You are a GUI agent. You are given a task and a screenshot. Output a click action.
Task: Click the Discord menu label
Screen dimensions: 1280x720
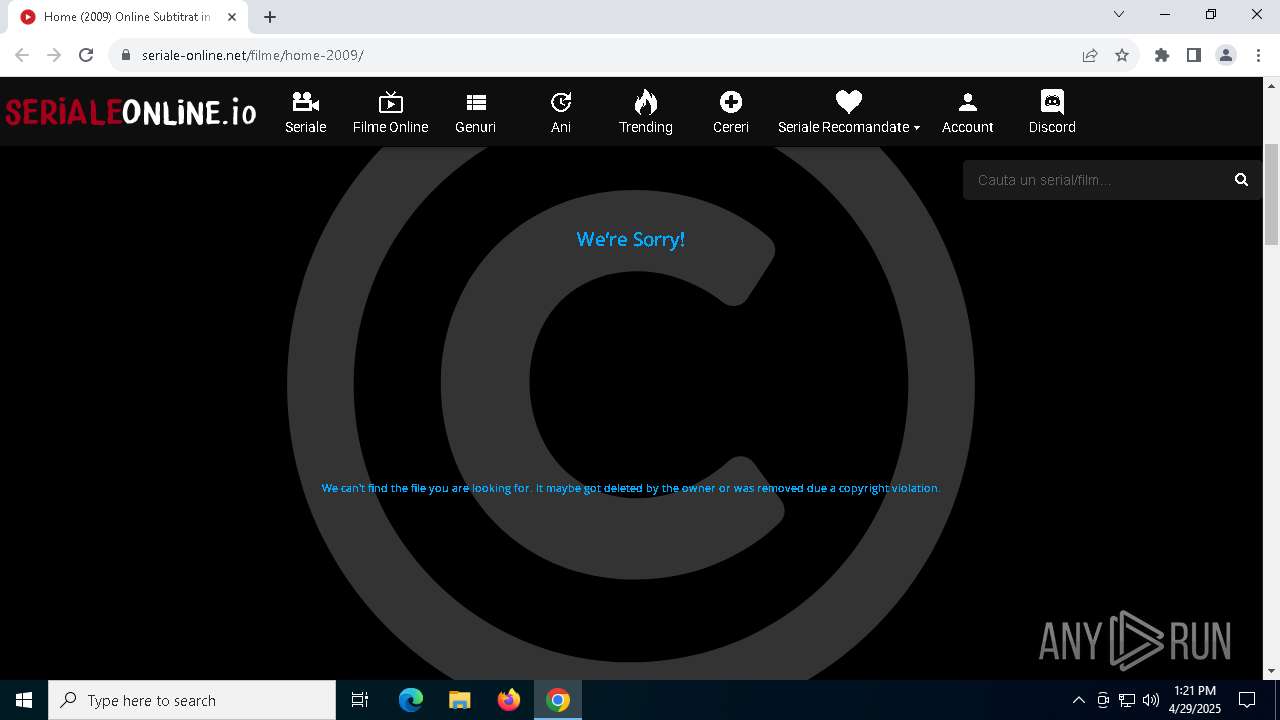[x=1052, y=127]
